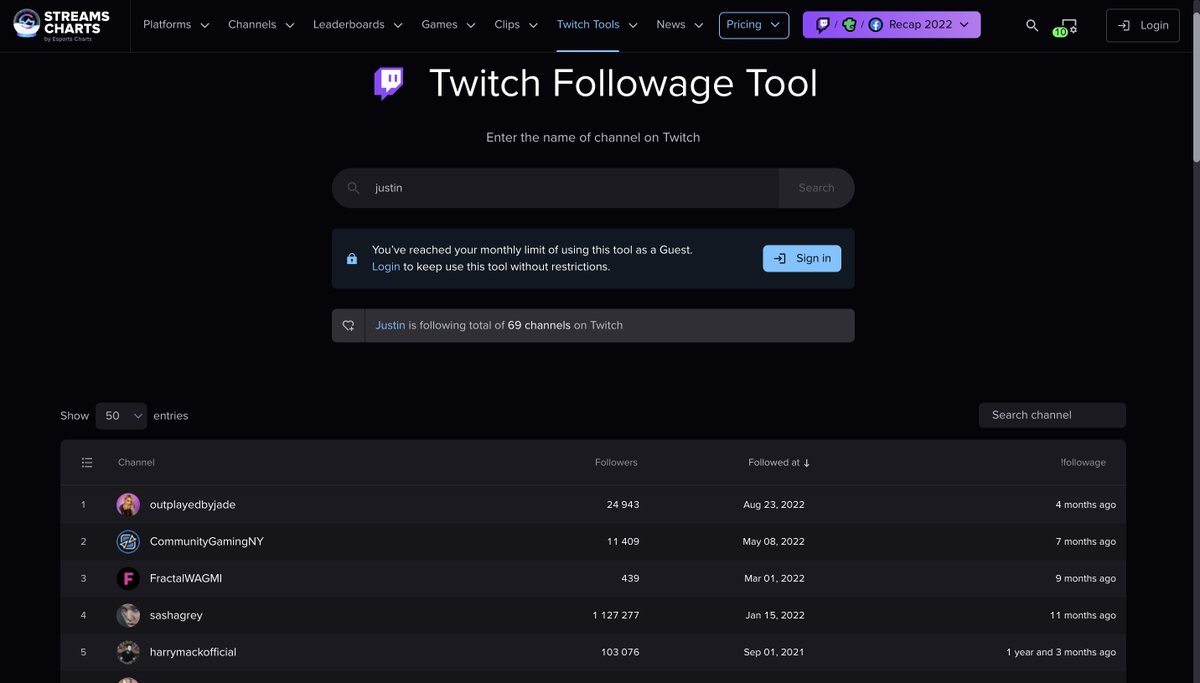
Task: Open the News menu
Action: pyautogui.click(x=680, y=25)
